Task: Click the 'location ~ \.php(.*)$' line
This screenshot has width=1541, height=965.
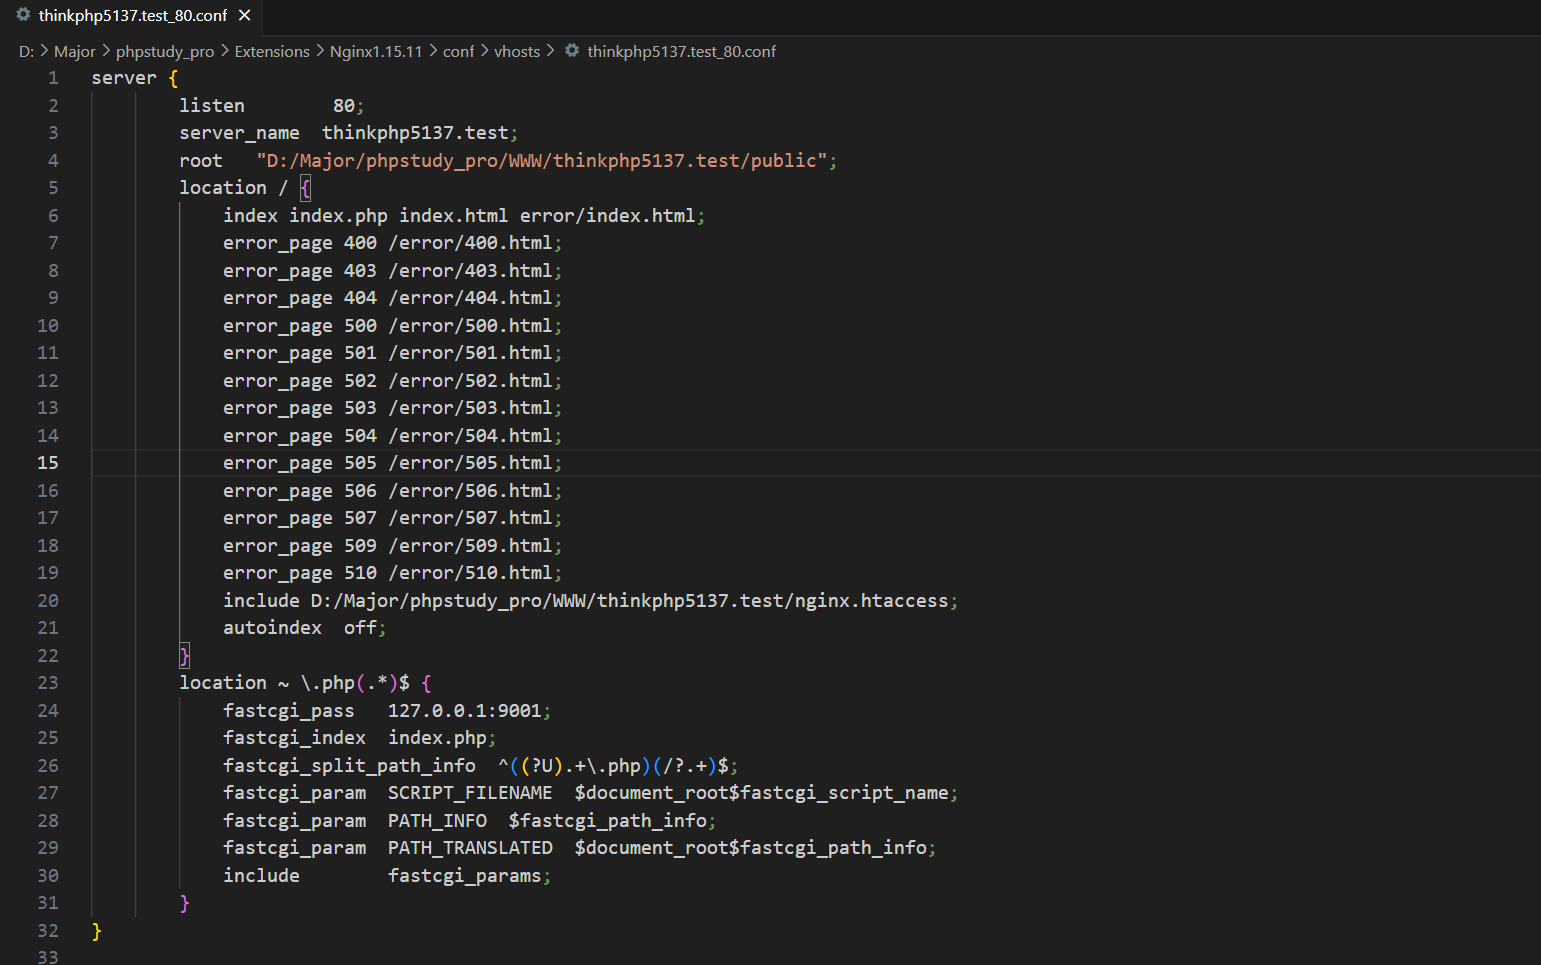Action: 305,683
